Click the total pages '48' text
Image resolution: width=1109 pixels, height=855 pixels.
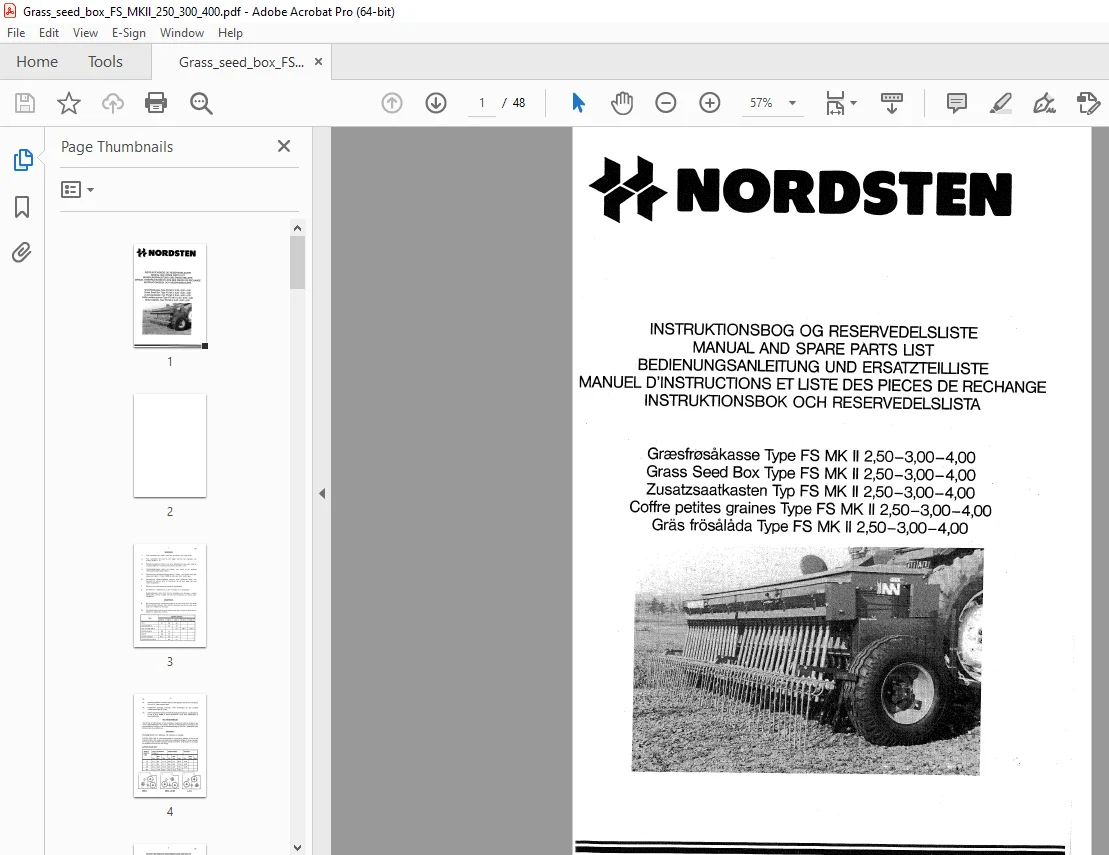pyautogui.click(x=518, y=103)
